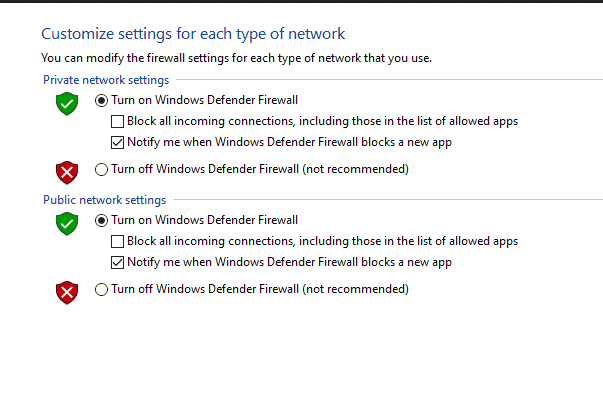Select Turn off Windows Defender Firewall for Private network
The width and height of the screenshot is (603, 413).
click(101, 169)
